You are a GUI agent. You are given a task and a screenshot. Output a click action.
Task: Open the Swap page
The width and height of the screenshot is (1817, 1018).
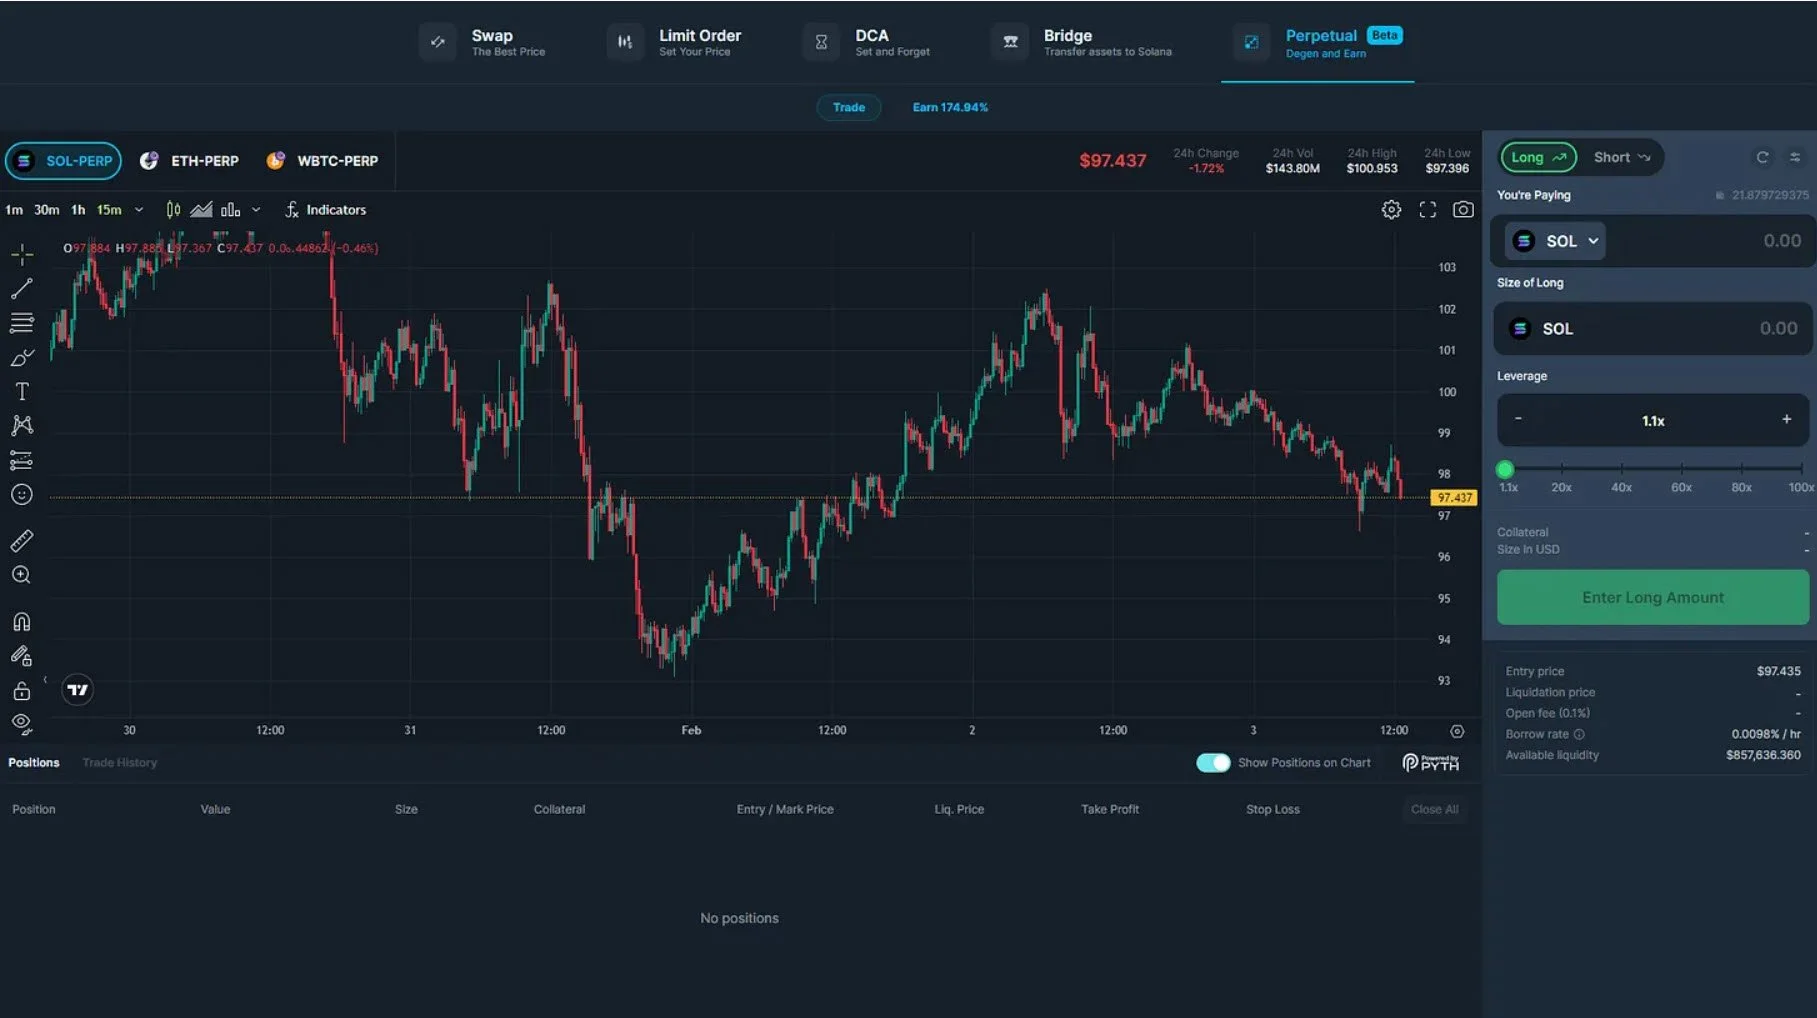click(x=482, y=42)
